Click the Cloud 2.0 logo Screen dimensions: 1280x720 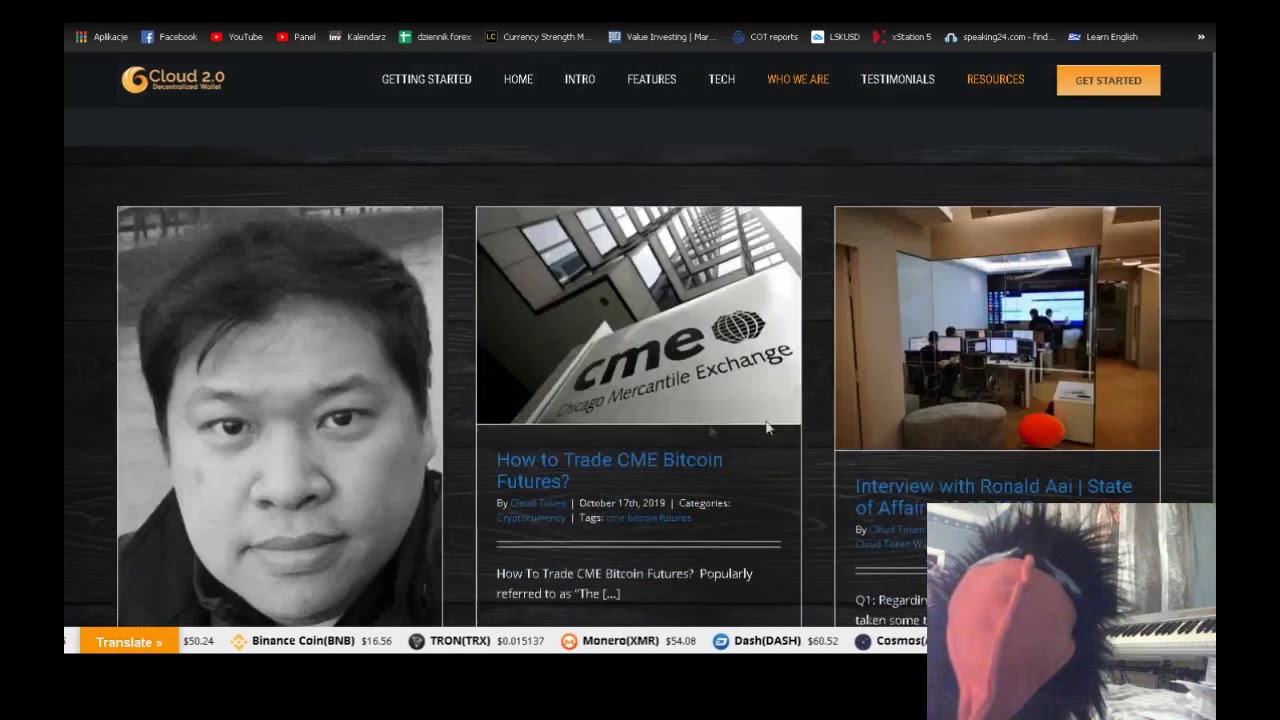173,79
